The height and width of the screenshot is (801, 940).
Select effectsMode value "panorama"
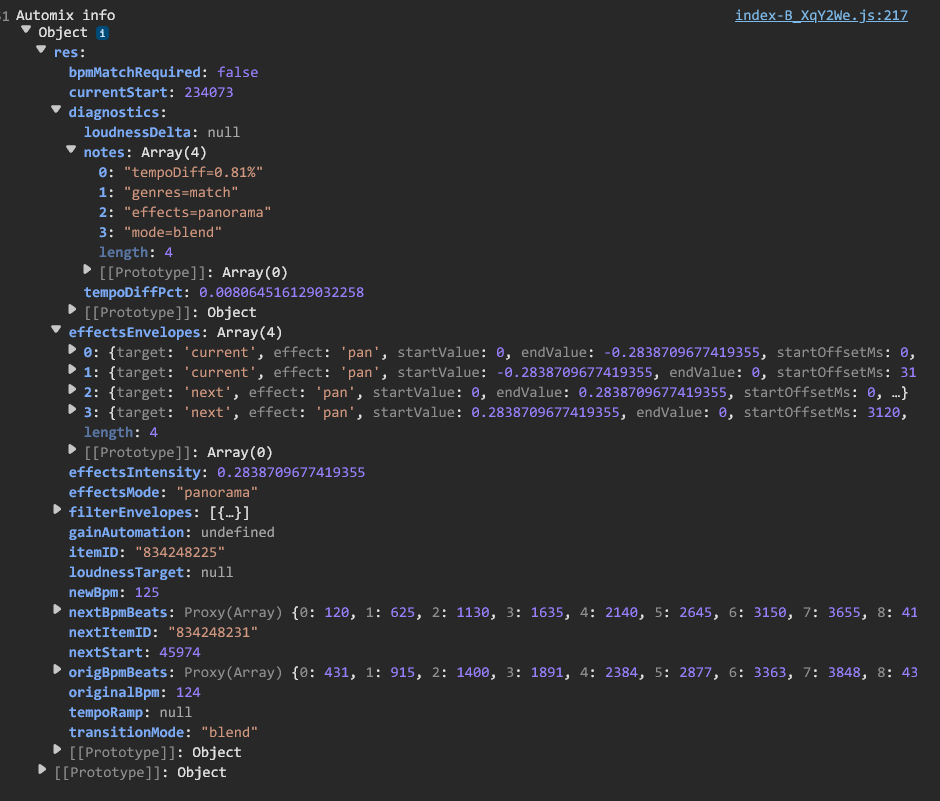point(217,492)
